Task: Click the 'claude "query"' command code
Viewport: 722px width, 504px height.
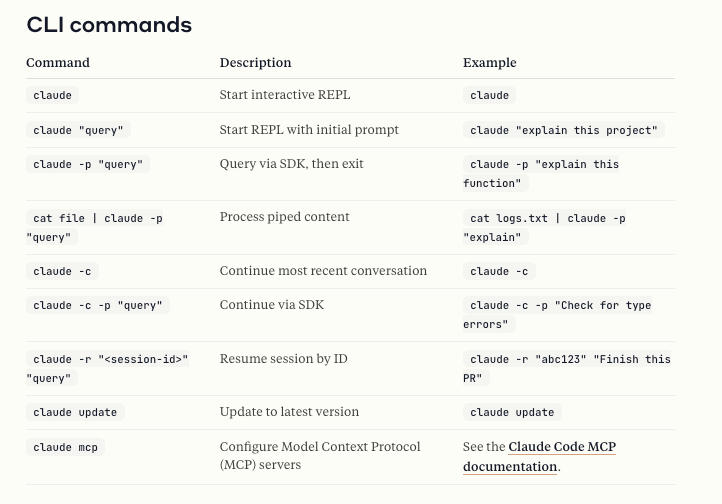Action: pos(78,130)
